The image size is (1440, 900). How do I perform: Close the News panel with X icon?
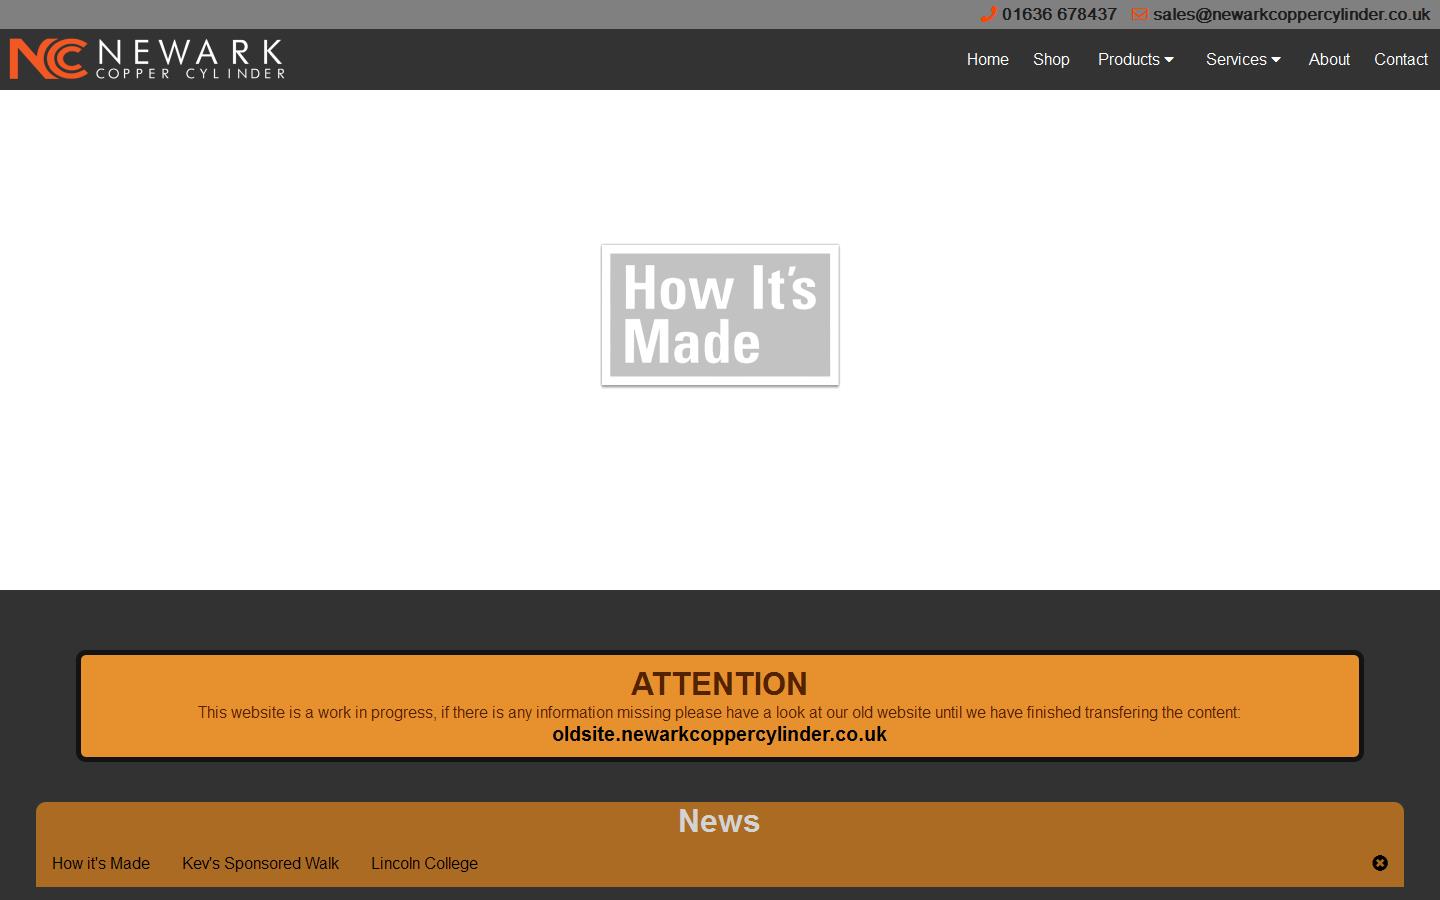tap(1380, 863)
